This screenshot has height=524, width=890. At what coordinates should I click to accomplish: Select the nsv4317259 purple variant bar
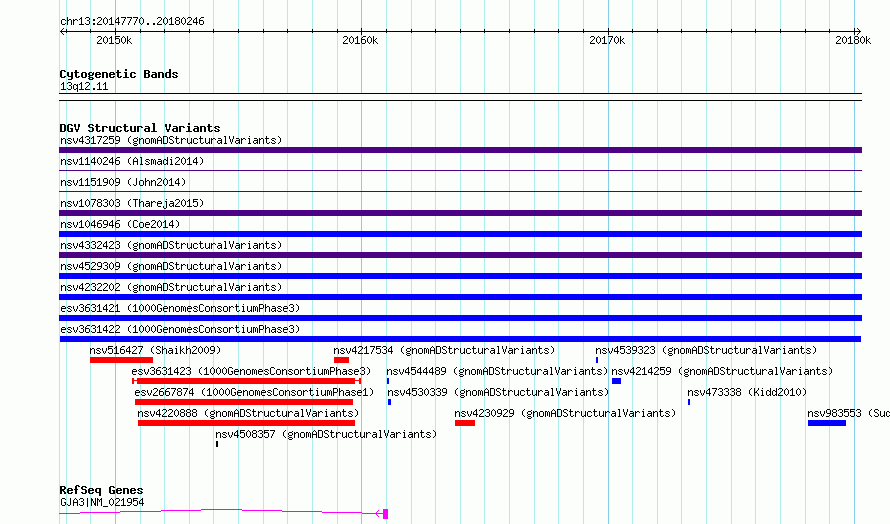pyautogui.click(x=460, y=150)
